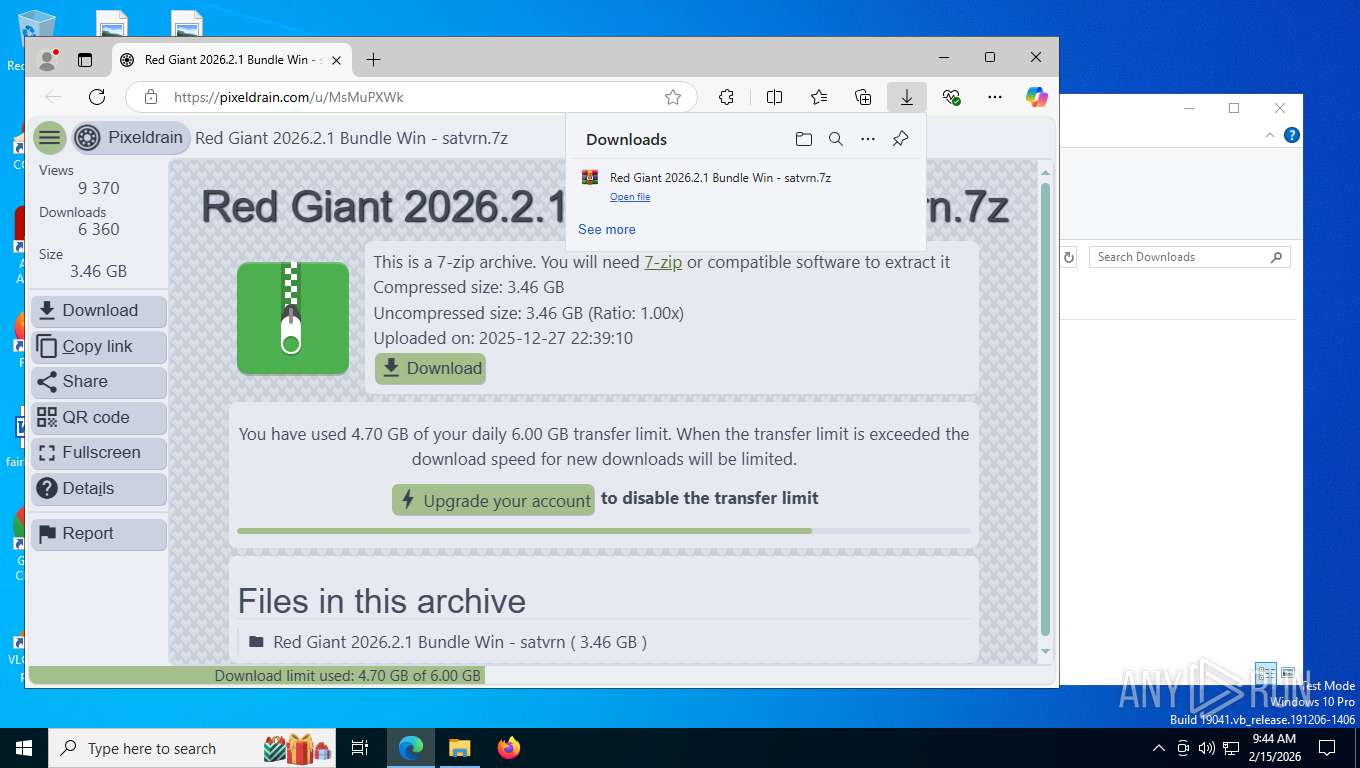
Task: Open Explorer window help icon
Action: (x=1291, y=135)
